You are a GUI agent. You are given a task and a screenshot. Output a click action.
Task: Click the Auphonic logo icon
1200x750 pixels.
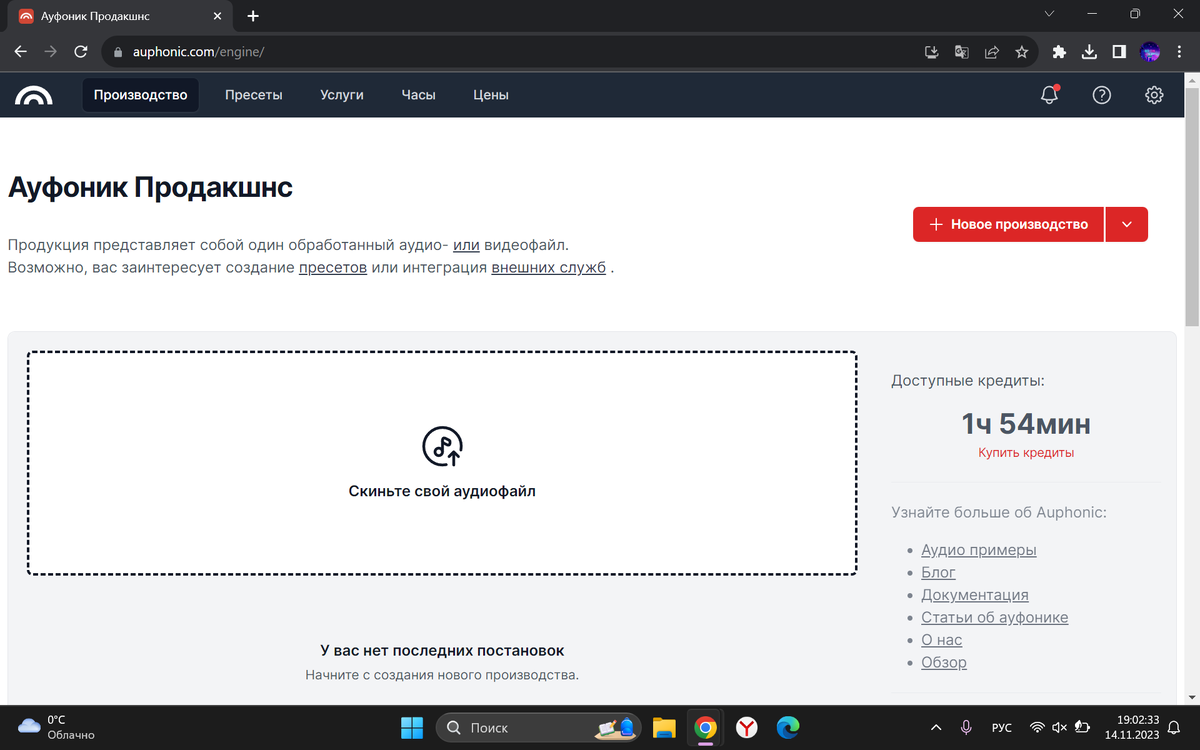34,95
